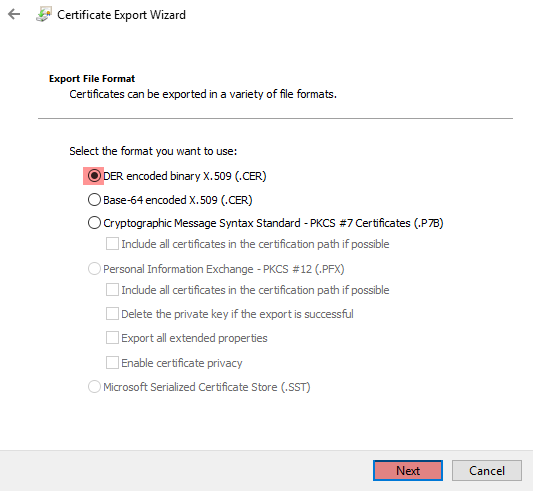Click the Export File Format heading

(92, 79)
